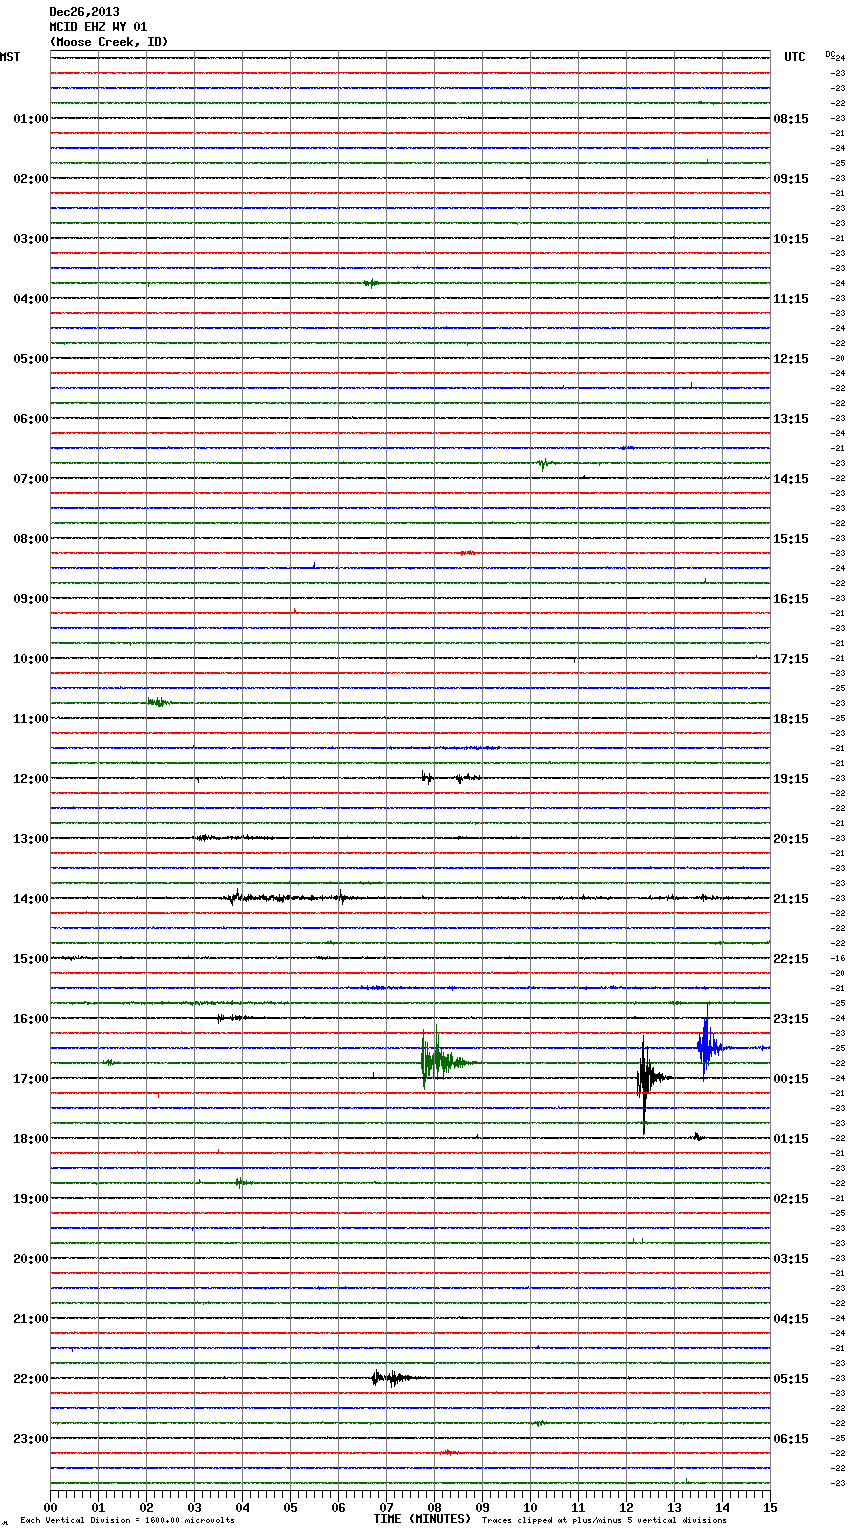Click the 23:15 UTC time label
This screenshot has width=850, height=1534.
coord(791,1019)
